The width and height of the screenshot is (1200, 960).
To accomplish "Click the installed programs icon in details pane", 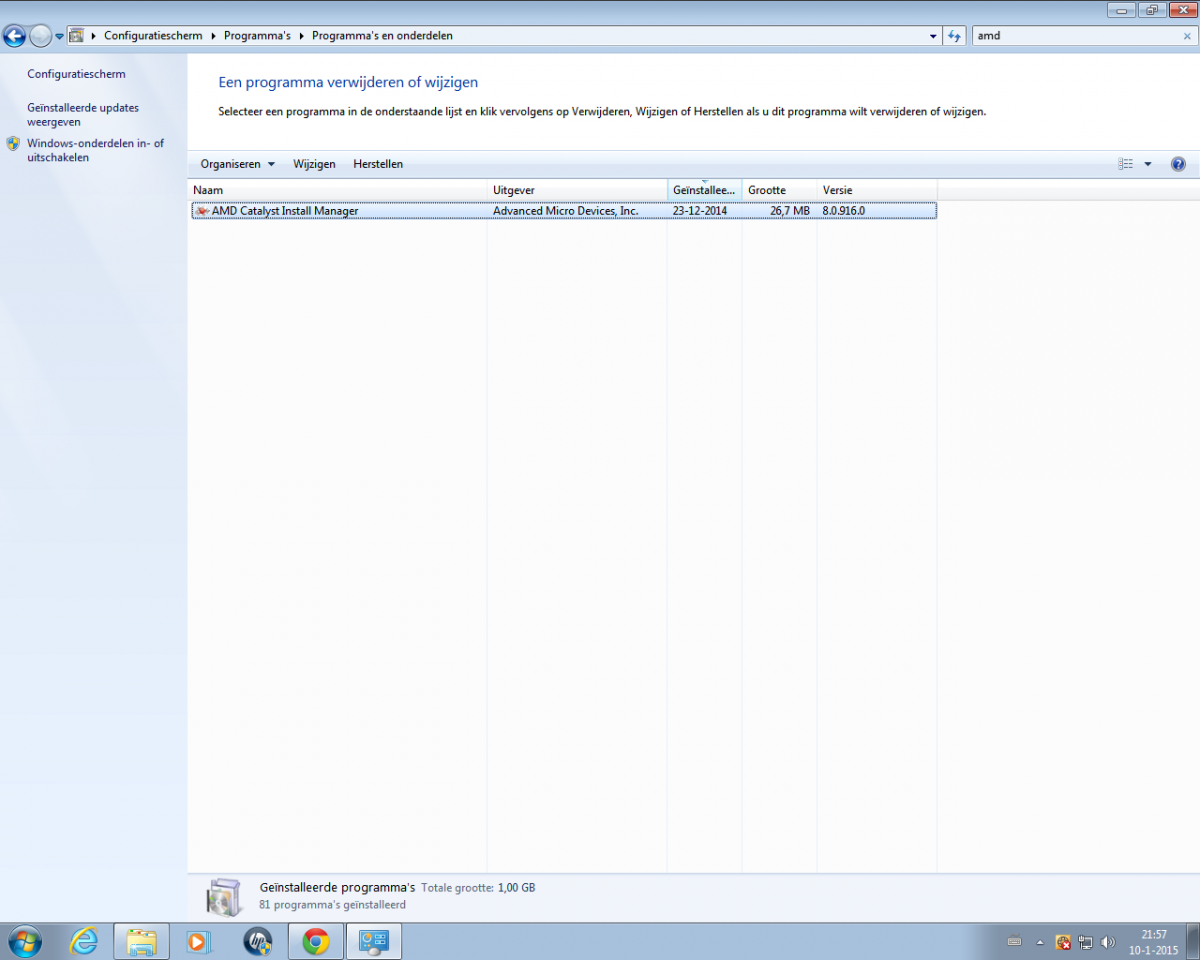I will tap(224, 896).
